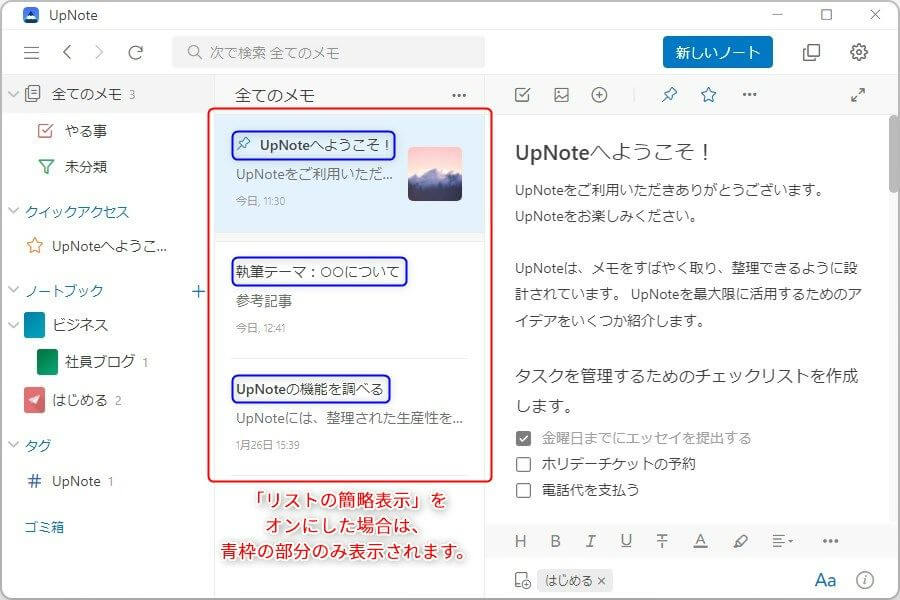This screenshot has height=600, width=900.
Task: Open the 社員ブログ notebook
Action: click(x=99, y=362)
